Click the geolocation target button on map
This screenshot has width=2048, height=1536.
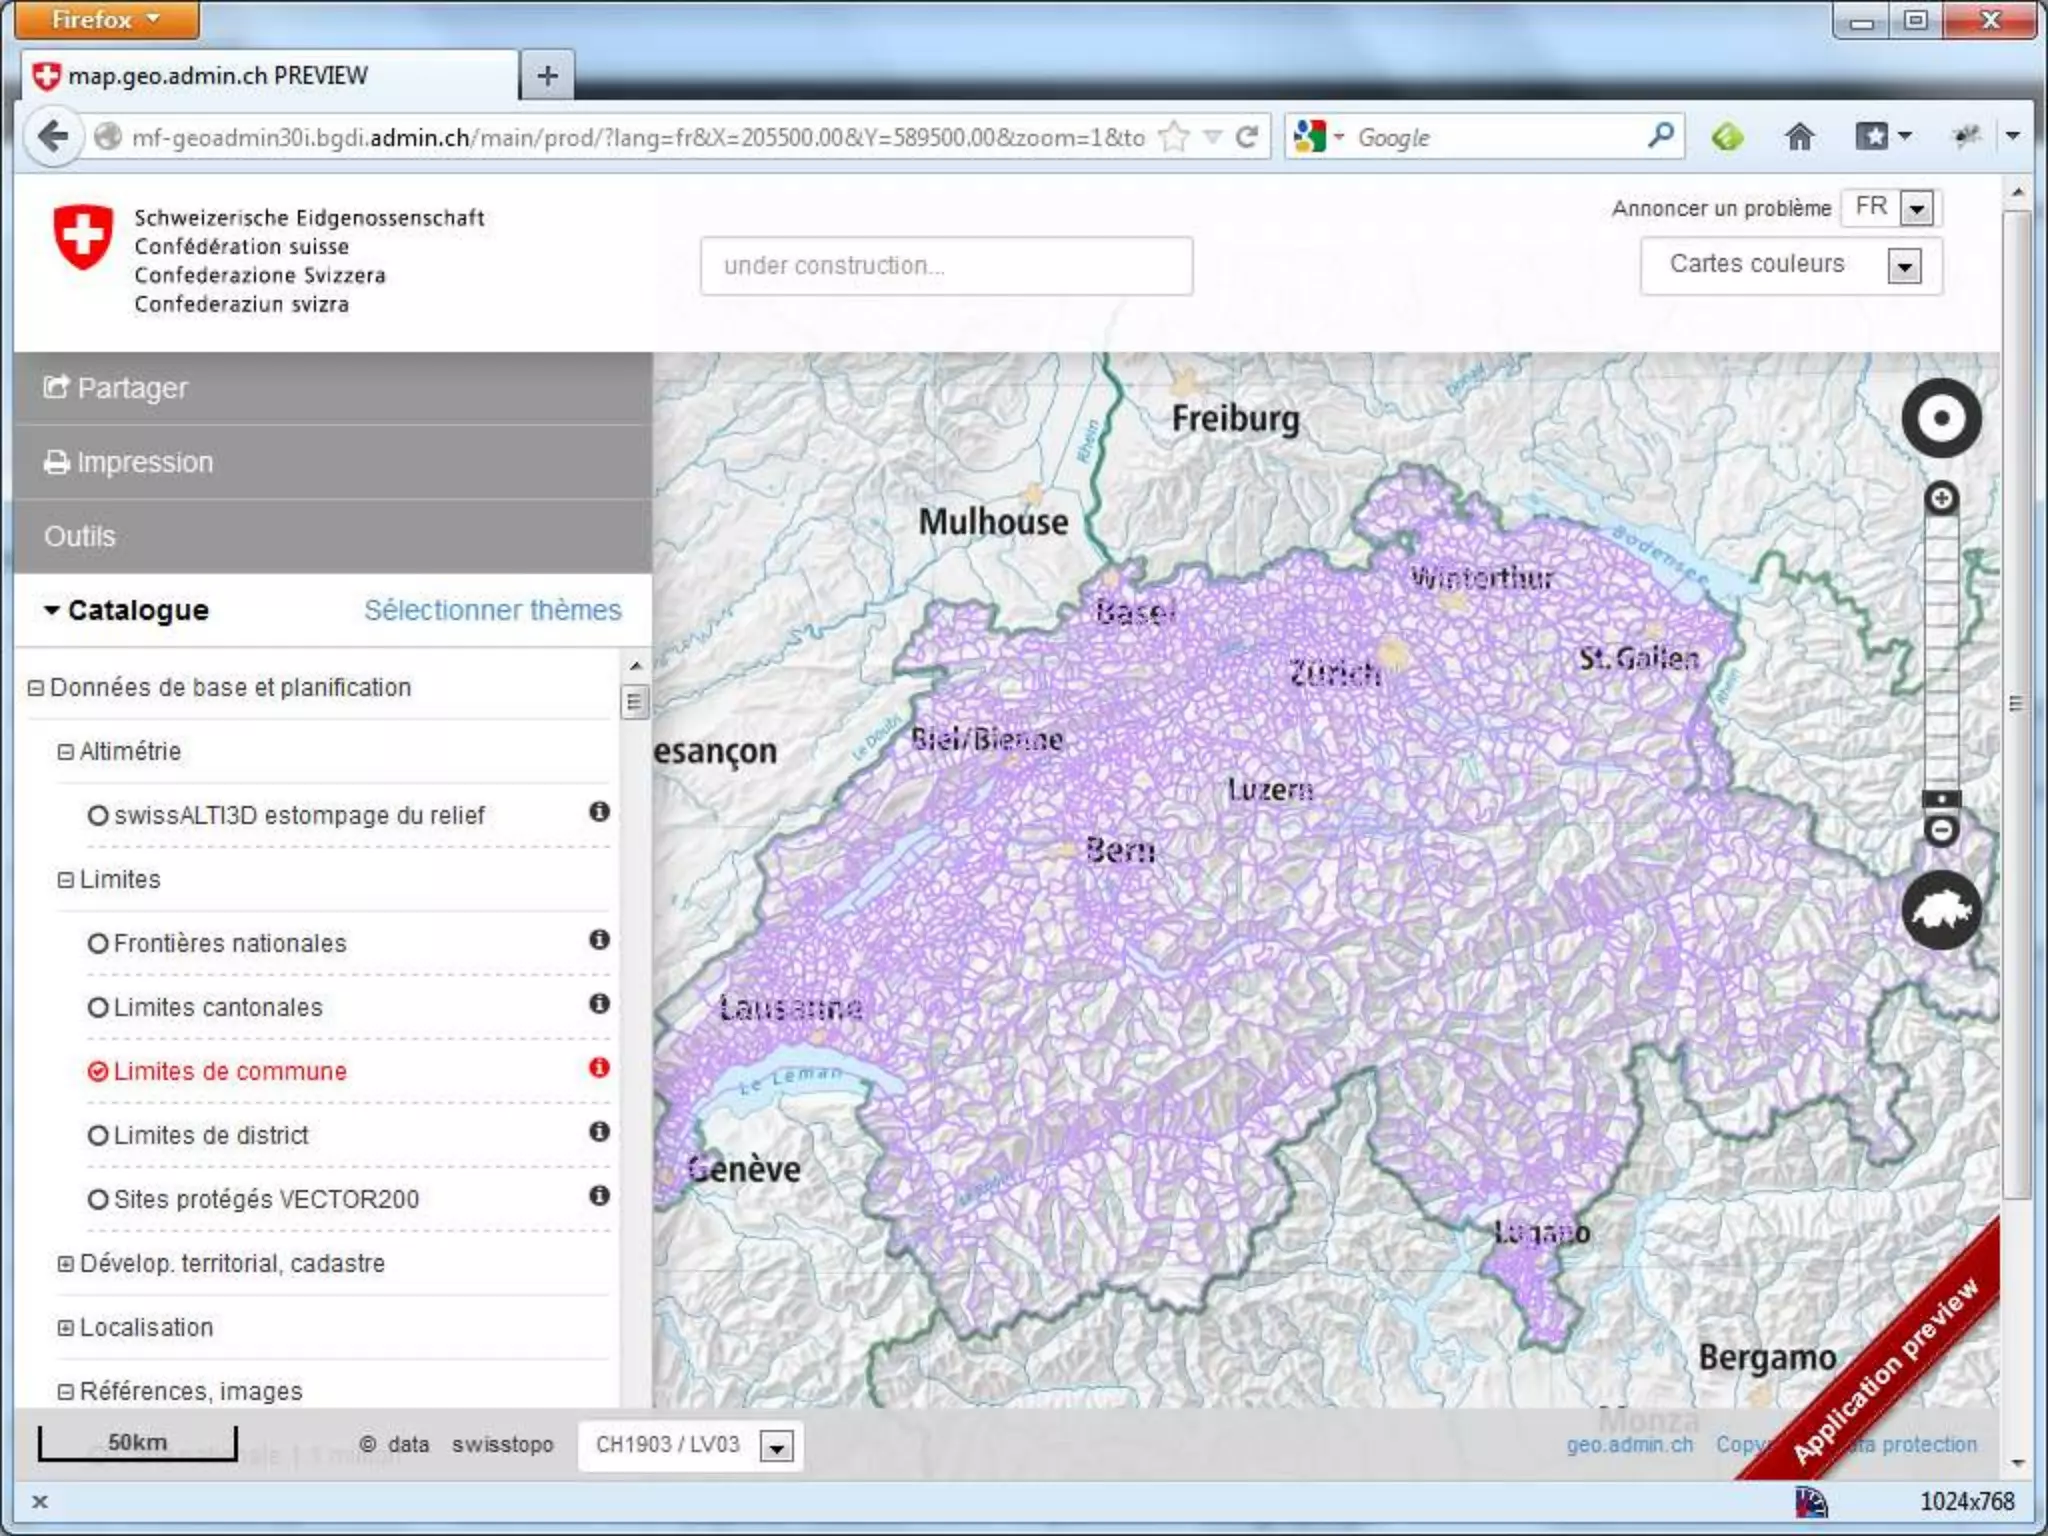(x=1941, y=418)
